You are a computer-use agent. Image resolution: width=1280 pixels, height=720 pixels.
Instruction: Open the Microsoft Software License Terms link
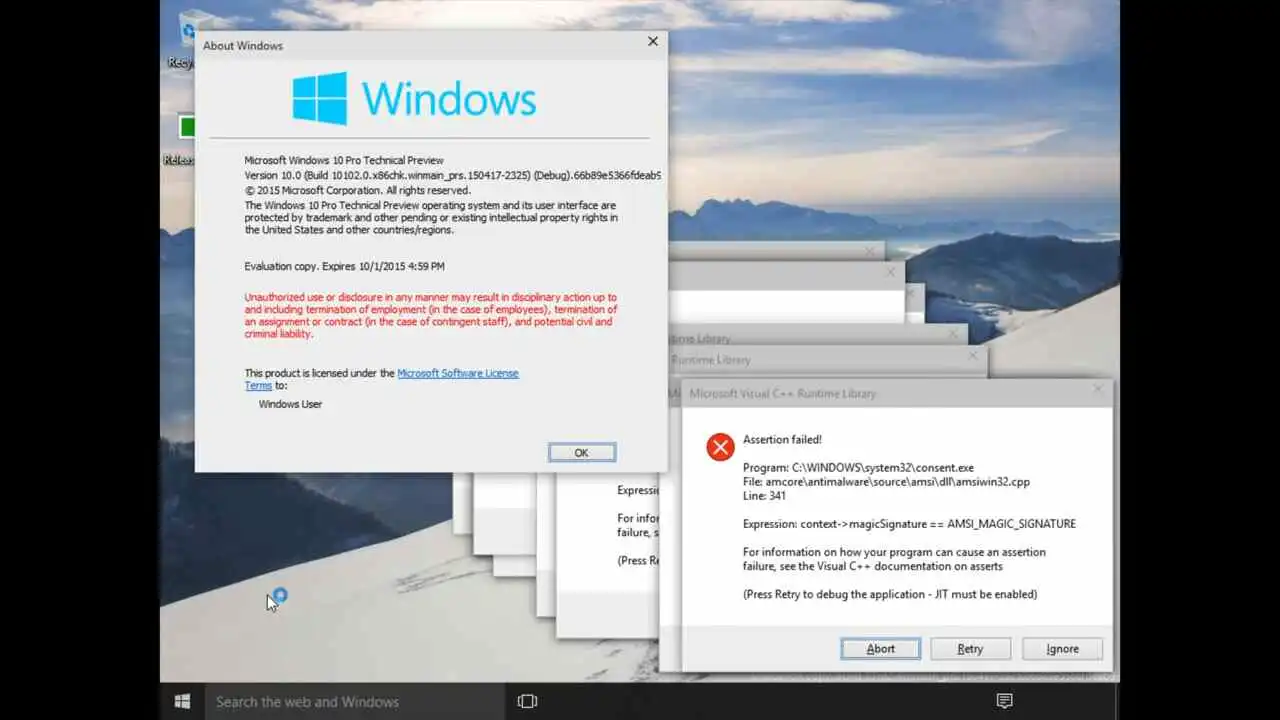tap(457, 373)
